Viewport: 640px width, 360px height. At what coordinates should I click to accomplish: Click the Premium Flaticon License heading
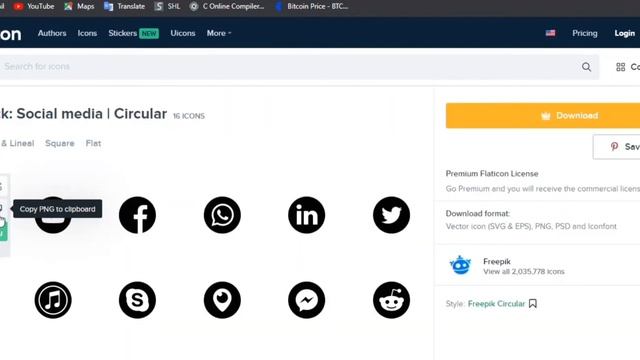(492, 173)
